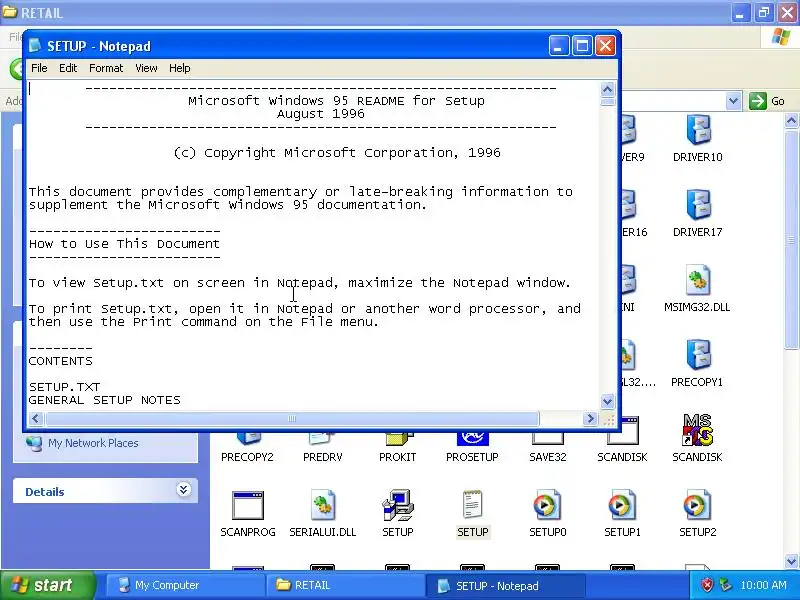Click Notepad vertical scrollbar up arrow
The height and width of the screenshot is (600, 800).
[x=607, y=89]
